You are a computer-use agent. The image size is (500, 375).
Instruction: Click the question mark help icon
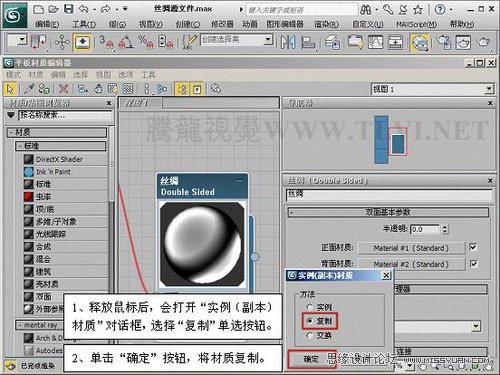[440, 10]
